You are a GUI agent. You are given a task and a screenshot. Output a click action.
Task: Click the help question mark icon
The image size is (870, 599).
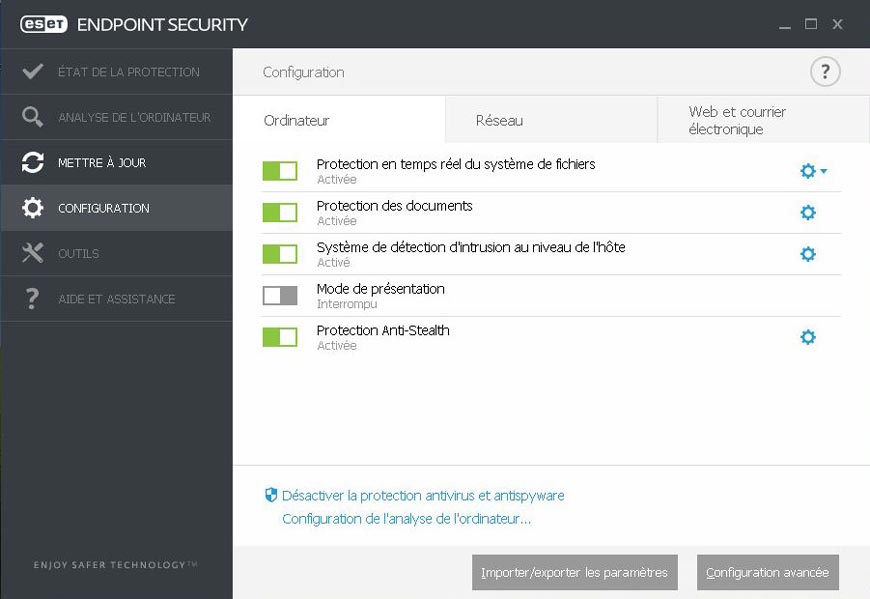coord(825,72)
